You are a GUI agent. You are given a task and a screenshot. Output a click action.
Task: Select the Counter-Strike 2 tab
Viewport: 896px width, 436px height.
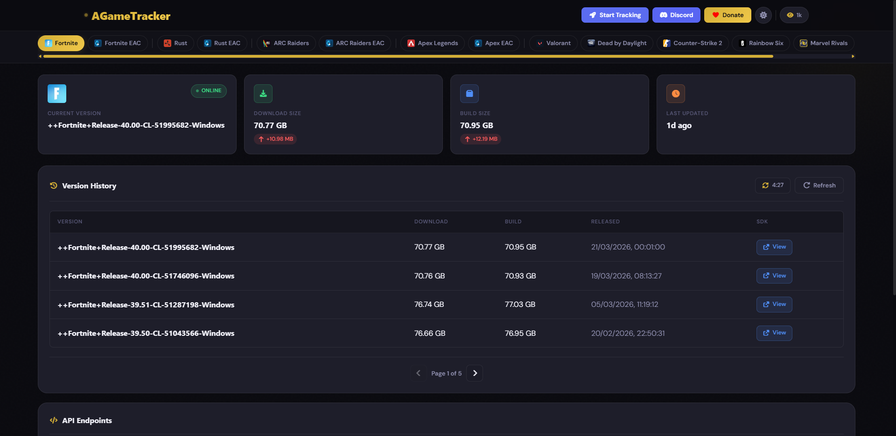692,43
